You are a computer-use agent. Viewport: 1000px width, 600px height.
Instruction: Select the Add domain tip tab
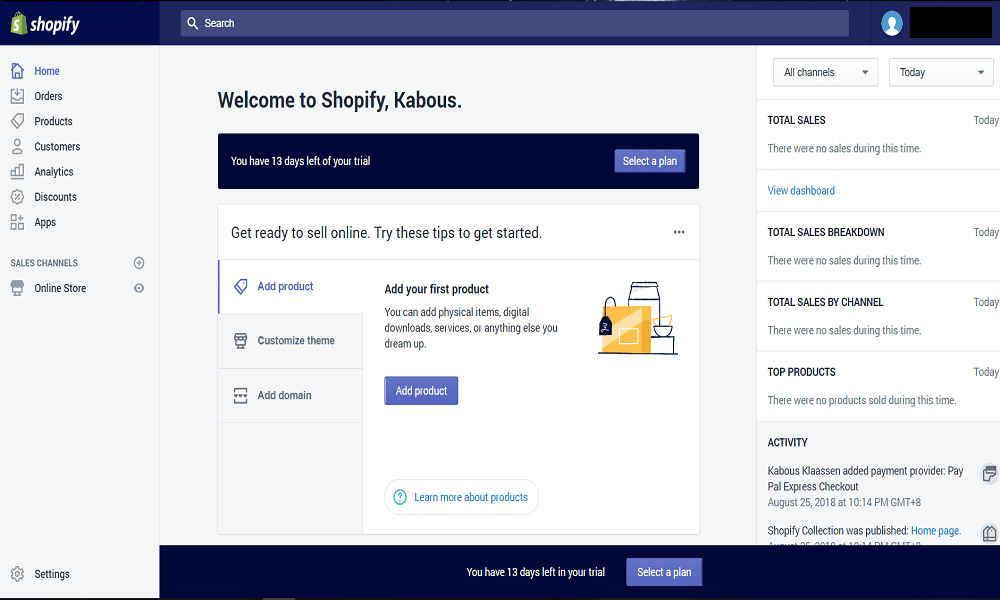click(291, 395)
